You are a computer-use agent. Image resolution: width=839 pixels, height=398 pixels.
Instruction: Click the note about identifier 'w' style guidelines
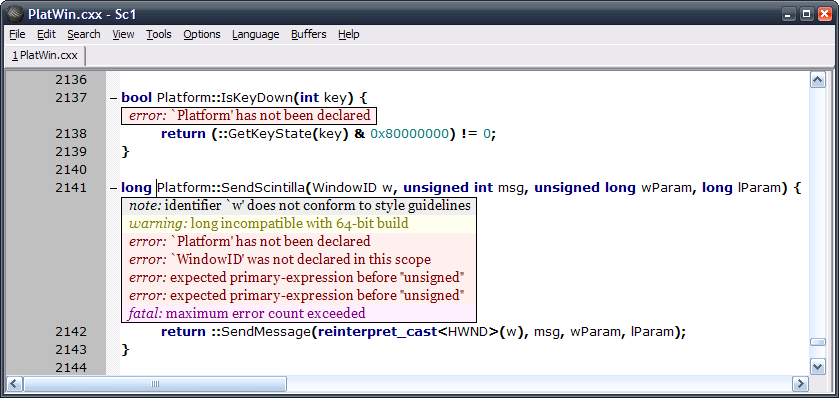coord(299,205)
